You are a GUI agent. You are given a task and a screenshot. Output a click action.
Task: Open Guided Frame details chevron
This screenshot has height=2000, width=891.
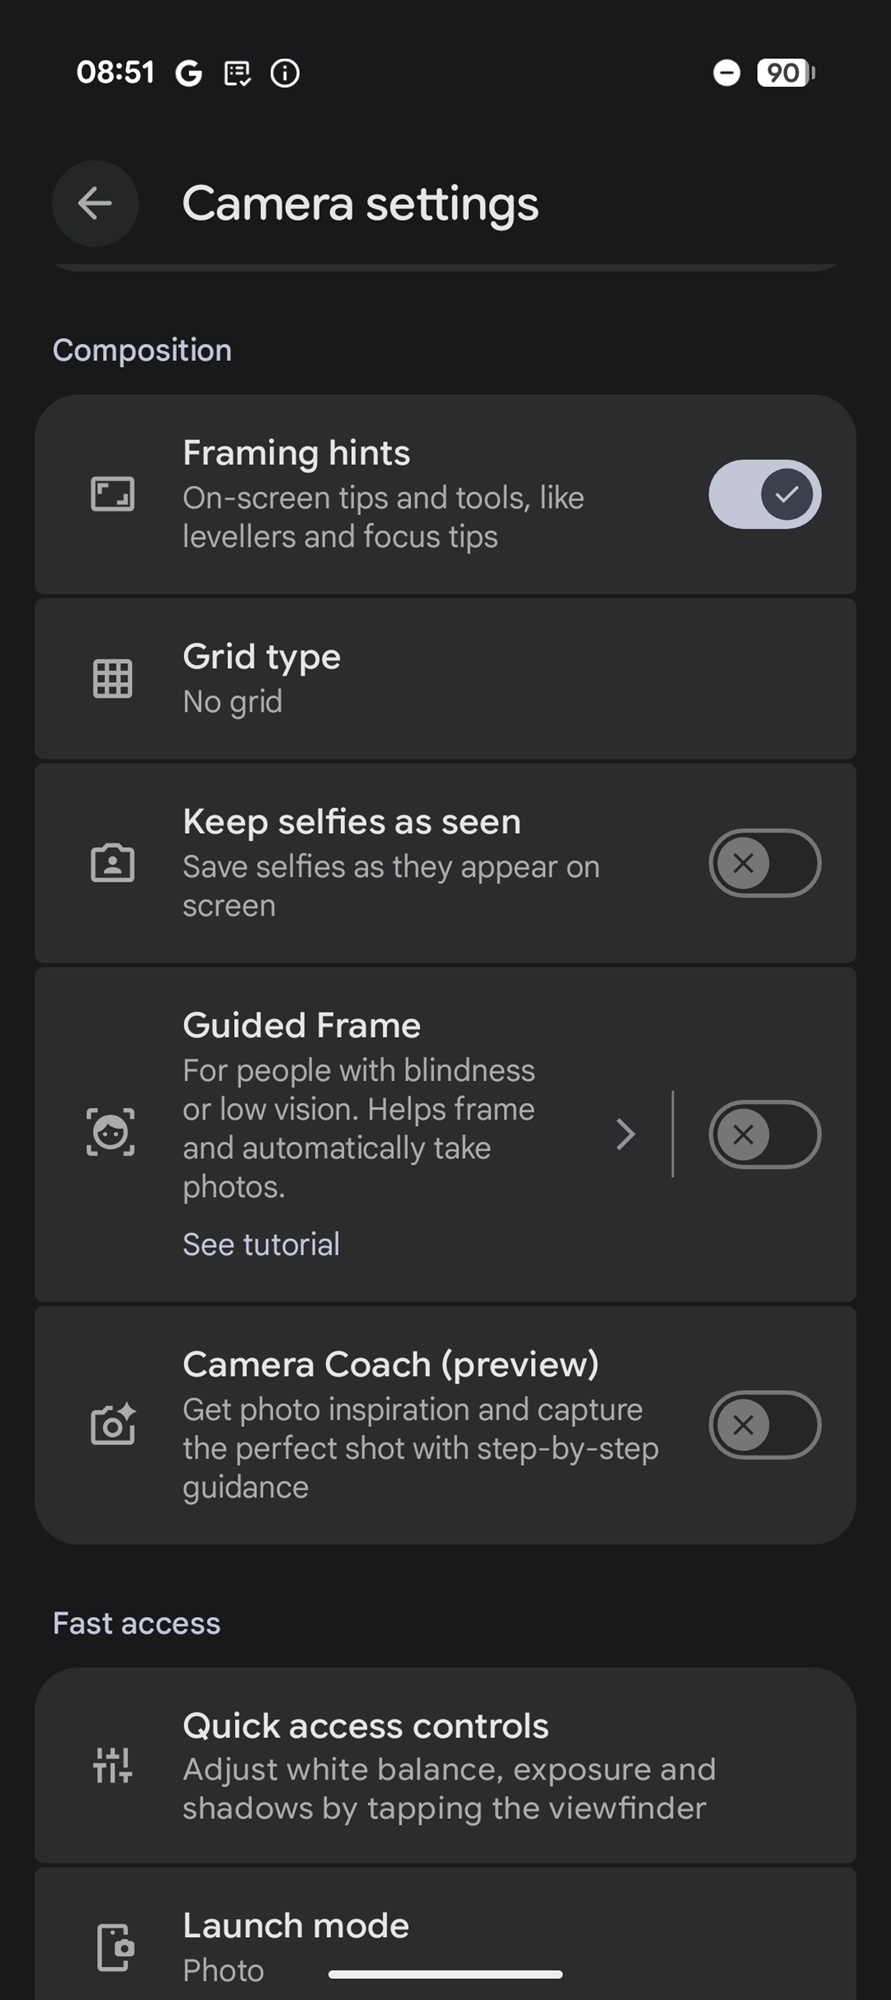click(626, 1134)
